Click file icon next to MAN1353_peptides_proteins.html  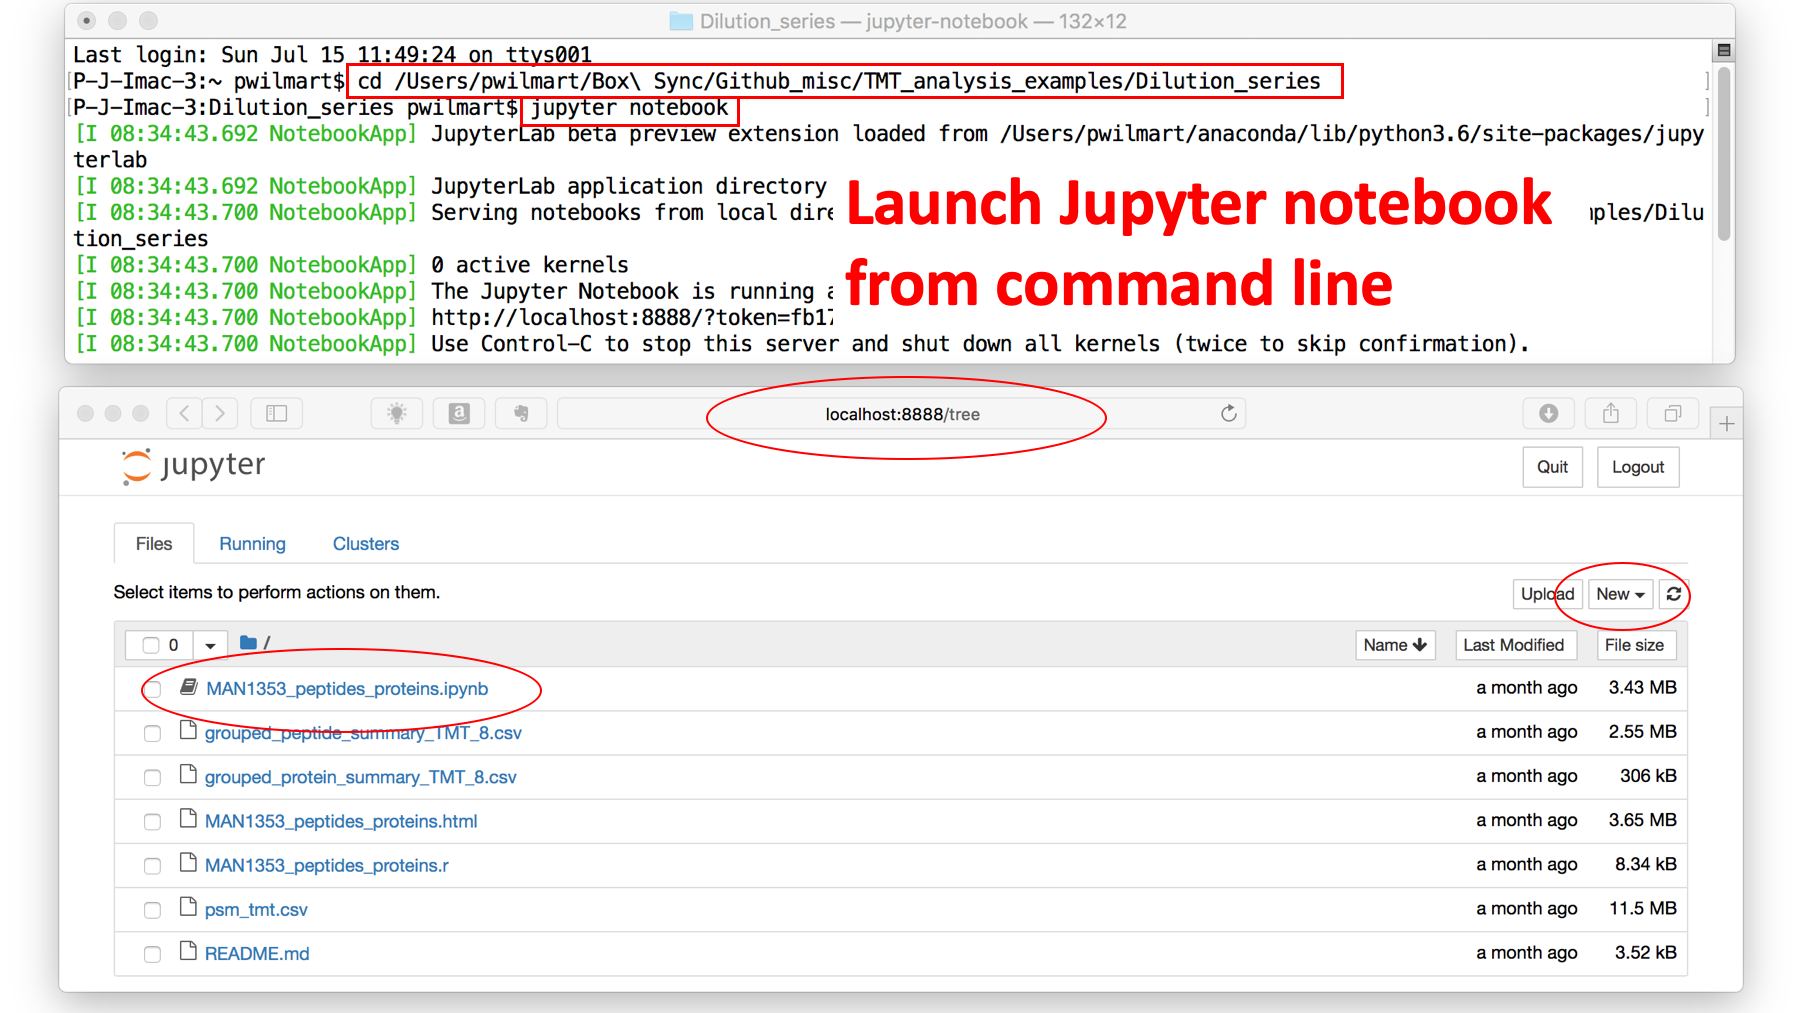(188, 819)
